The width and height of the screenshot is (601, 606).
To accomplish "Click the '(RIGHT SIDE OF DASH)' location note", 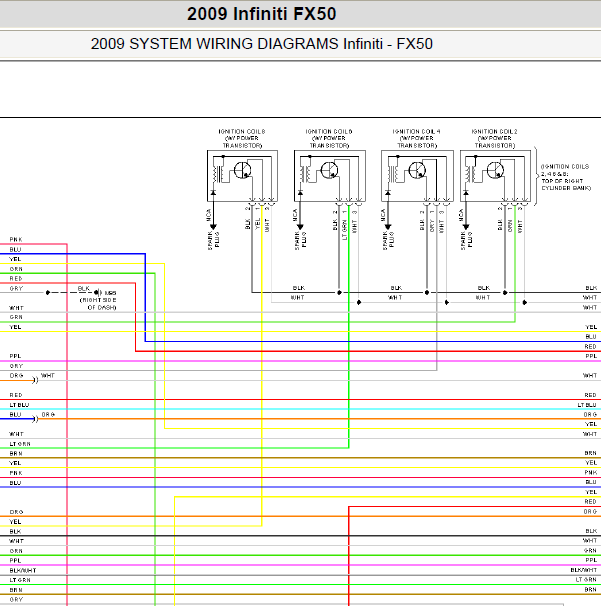I will click(98, 304).
